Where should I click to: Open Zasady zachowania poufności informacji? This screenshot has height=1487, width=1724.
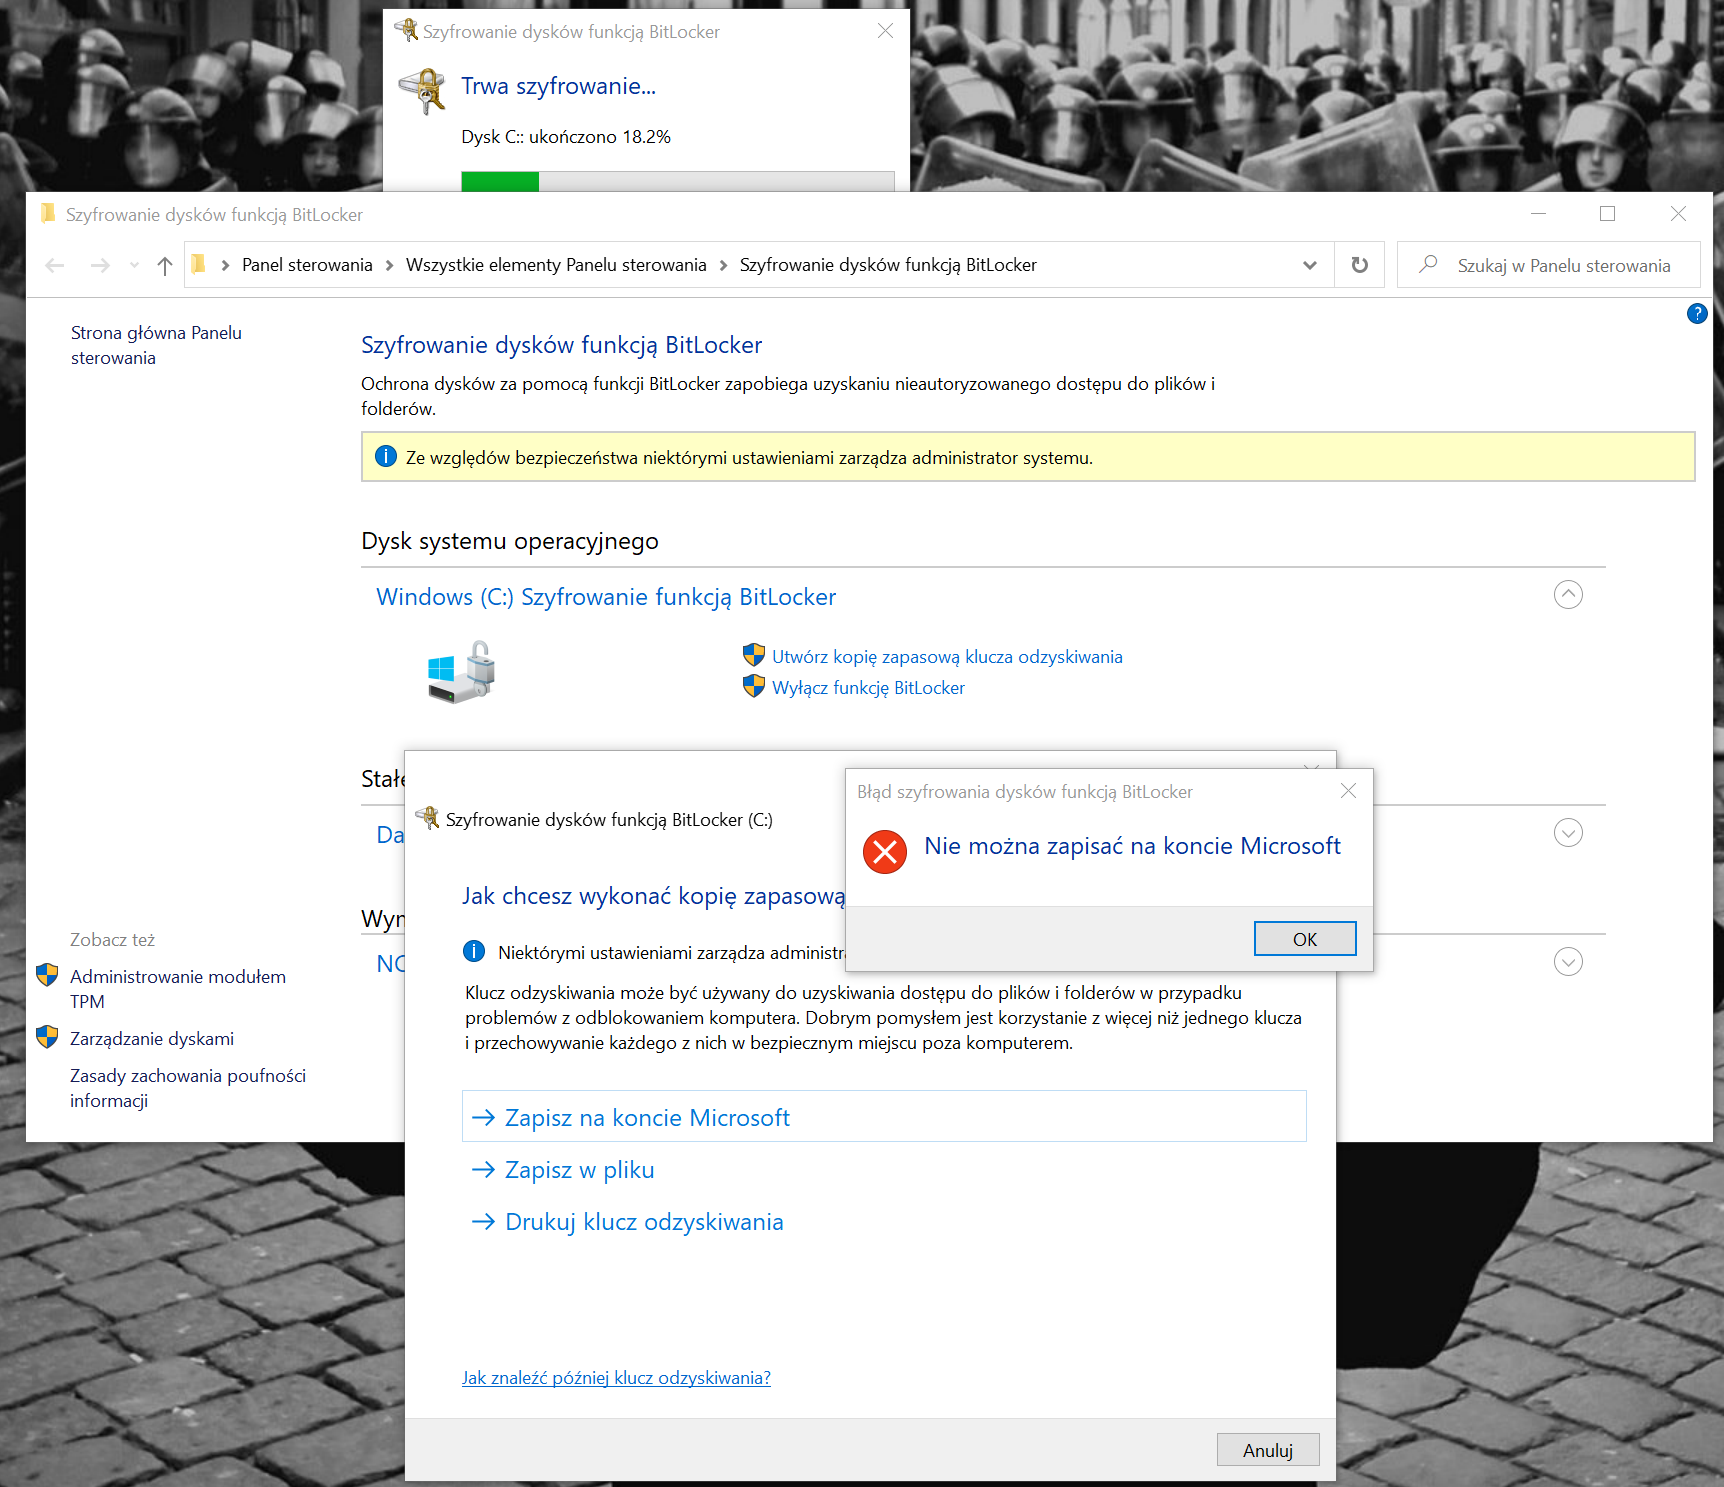(x=188, y=1088)
